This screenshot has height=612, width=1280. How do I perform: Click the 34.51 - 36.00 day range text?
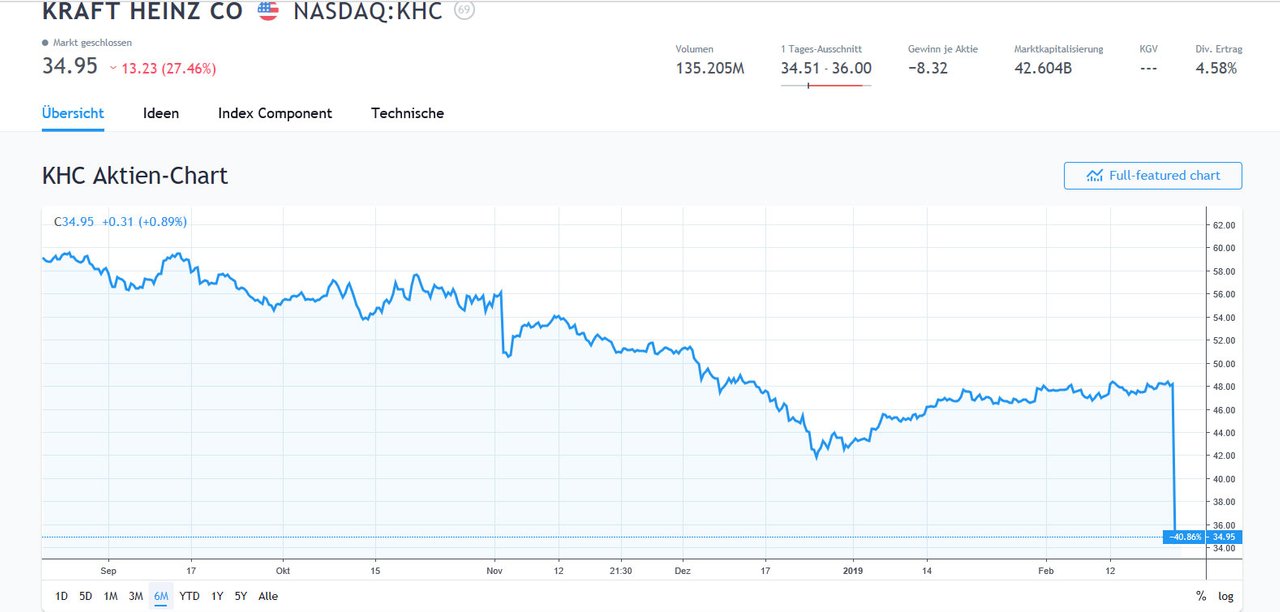(826, 68)
